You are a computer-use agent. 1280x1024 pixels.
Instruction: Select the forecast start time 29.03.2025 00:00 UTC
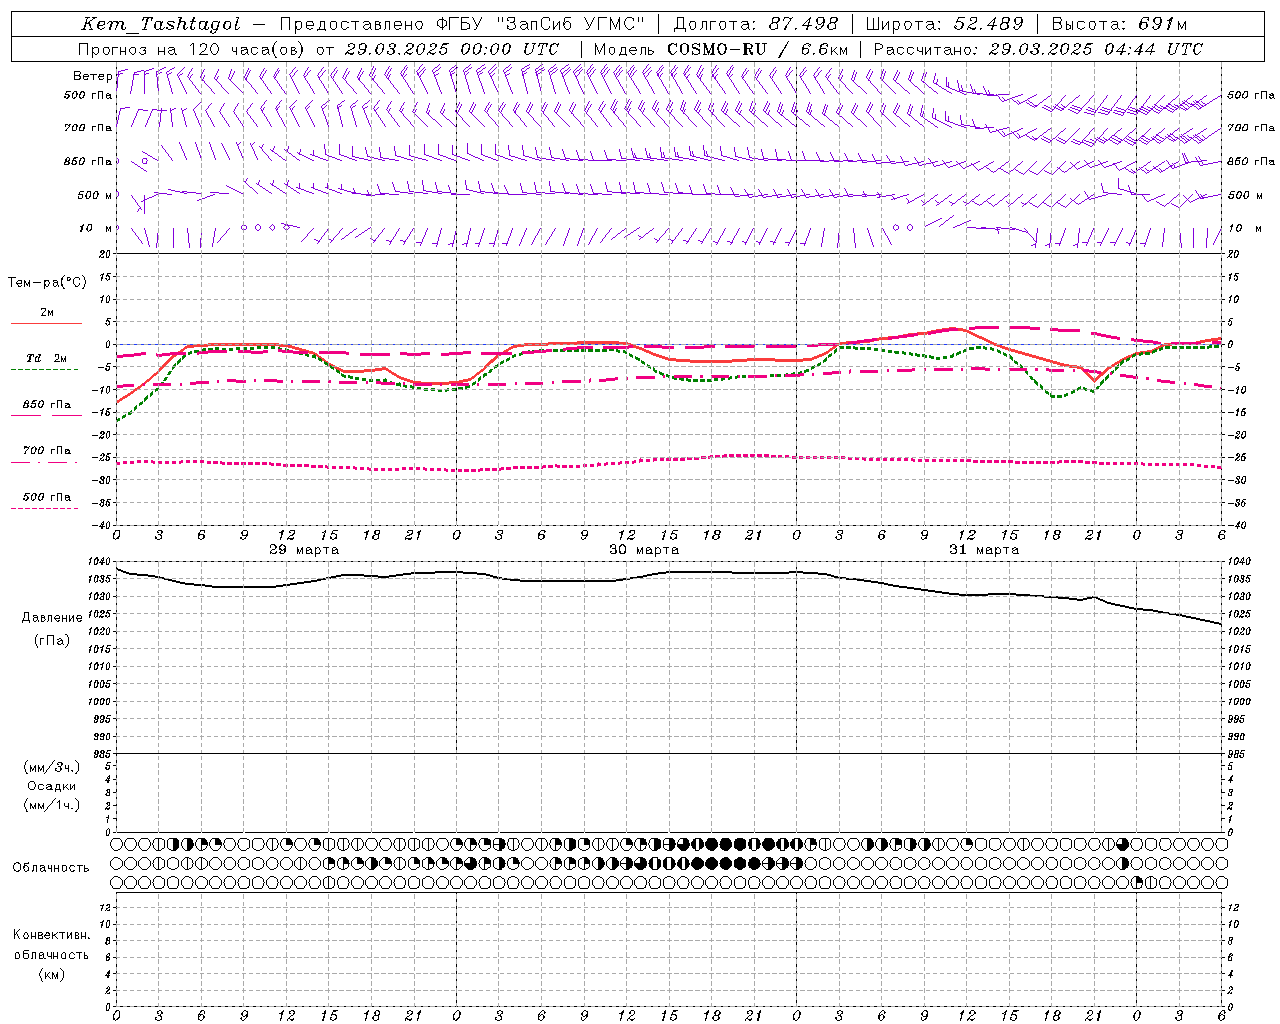452,49
